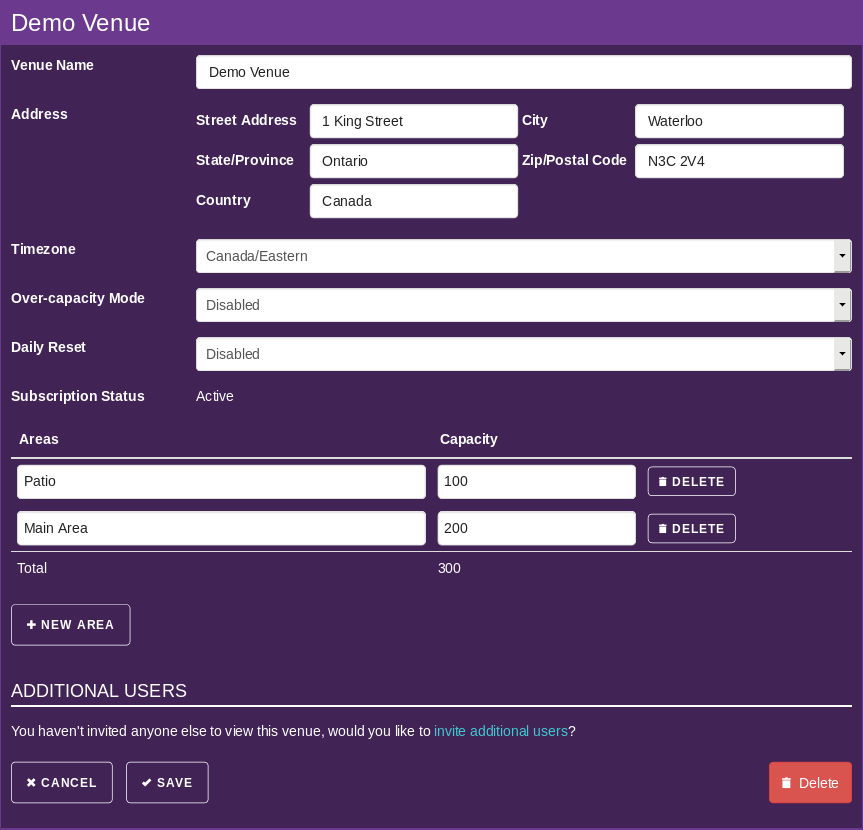Change the Patio capacity field
The width and height of the screenshot is (863, 830).
click(x=536, y=482)
